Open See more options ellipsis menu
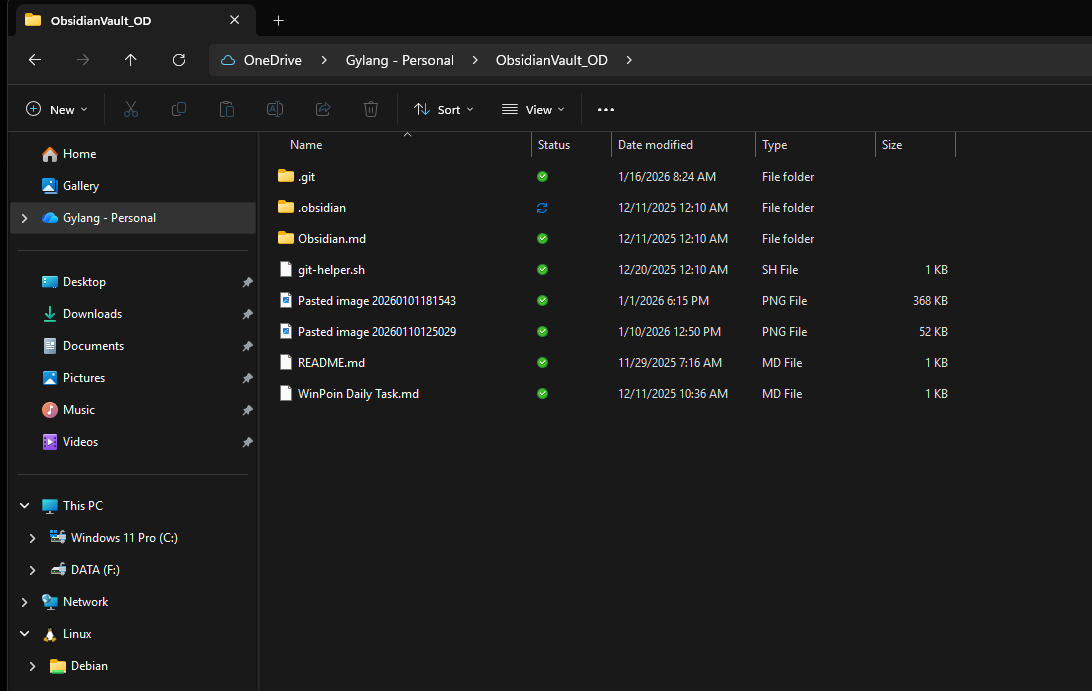The width and height of the screenshot is (1092, 691). click(x=606, y=109)
